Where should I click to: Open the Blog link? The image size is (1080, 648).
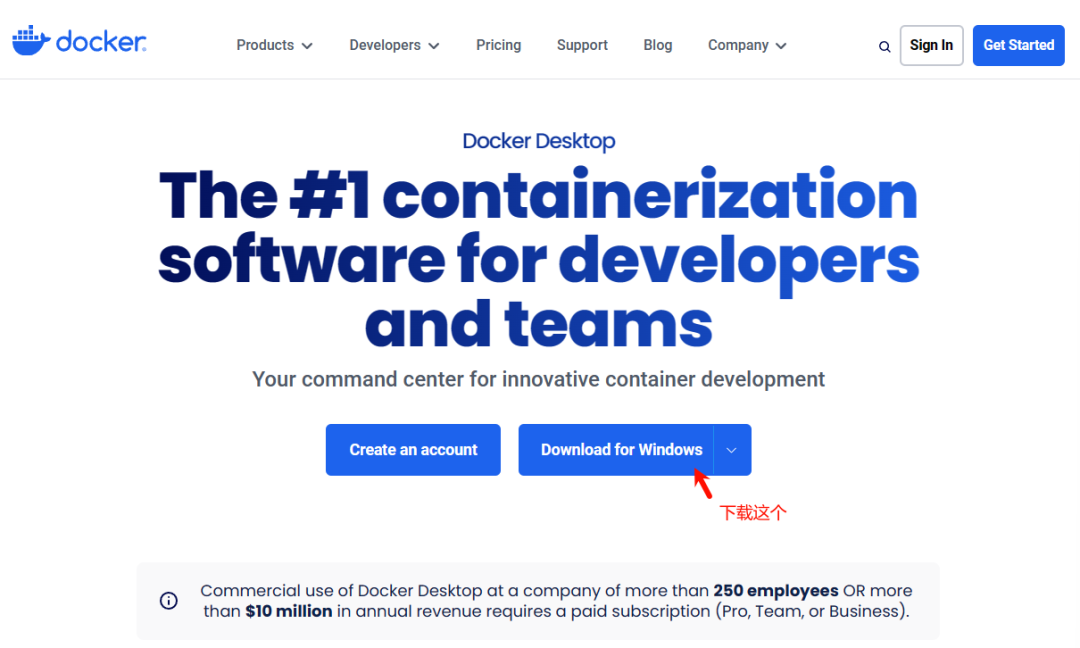[x=658, y=45]
